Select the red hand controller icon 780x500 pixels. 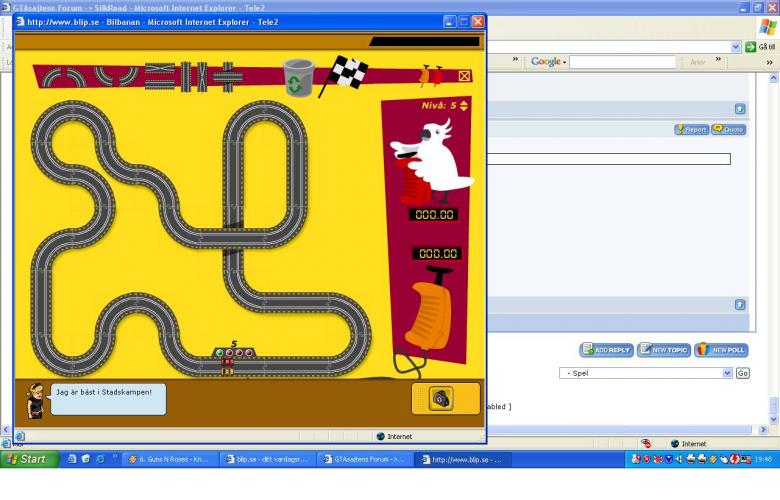tap(436, 75)
